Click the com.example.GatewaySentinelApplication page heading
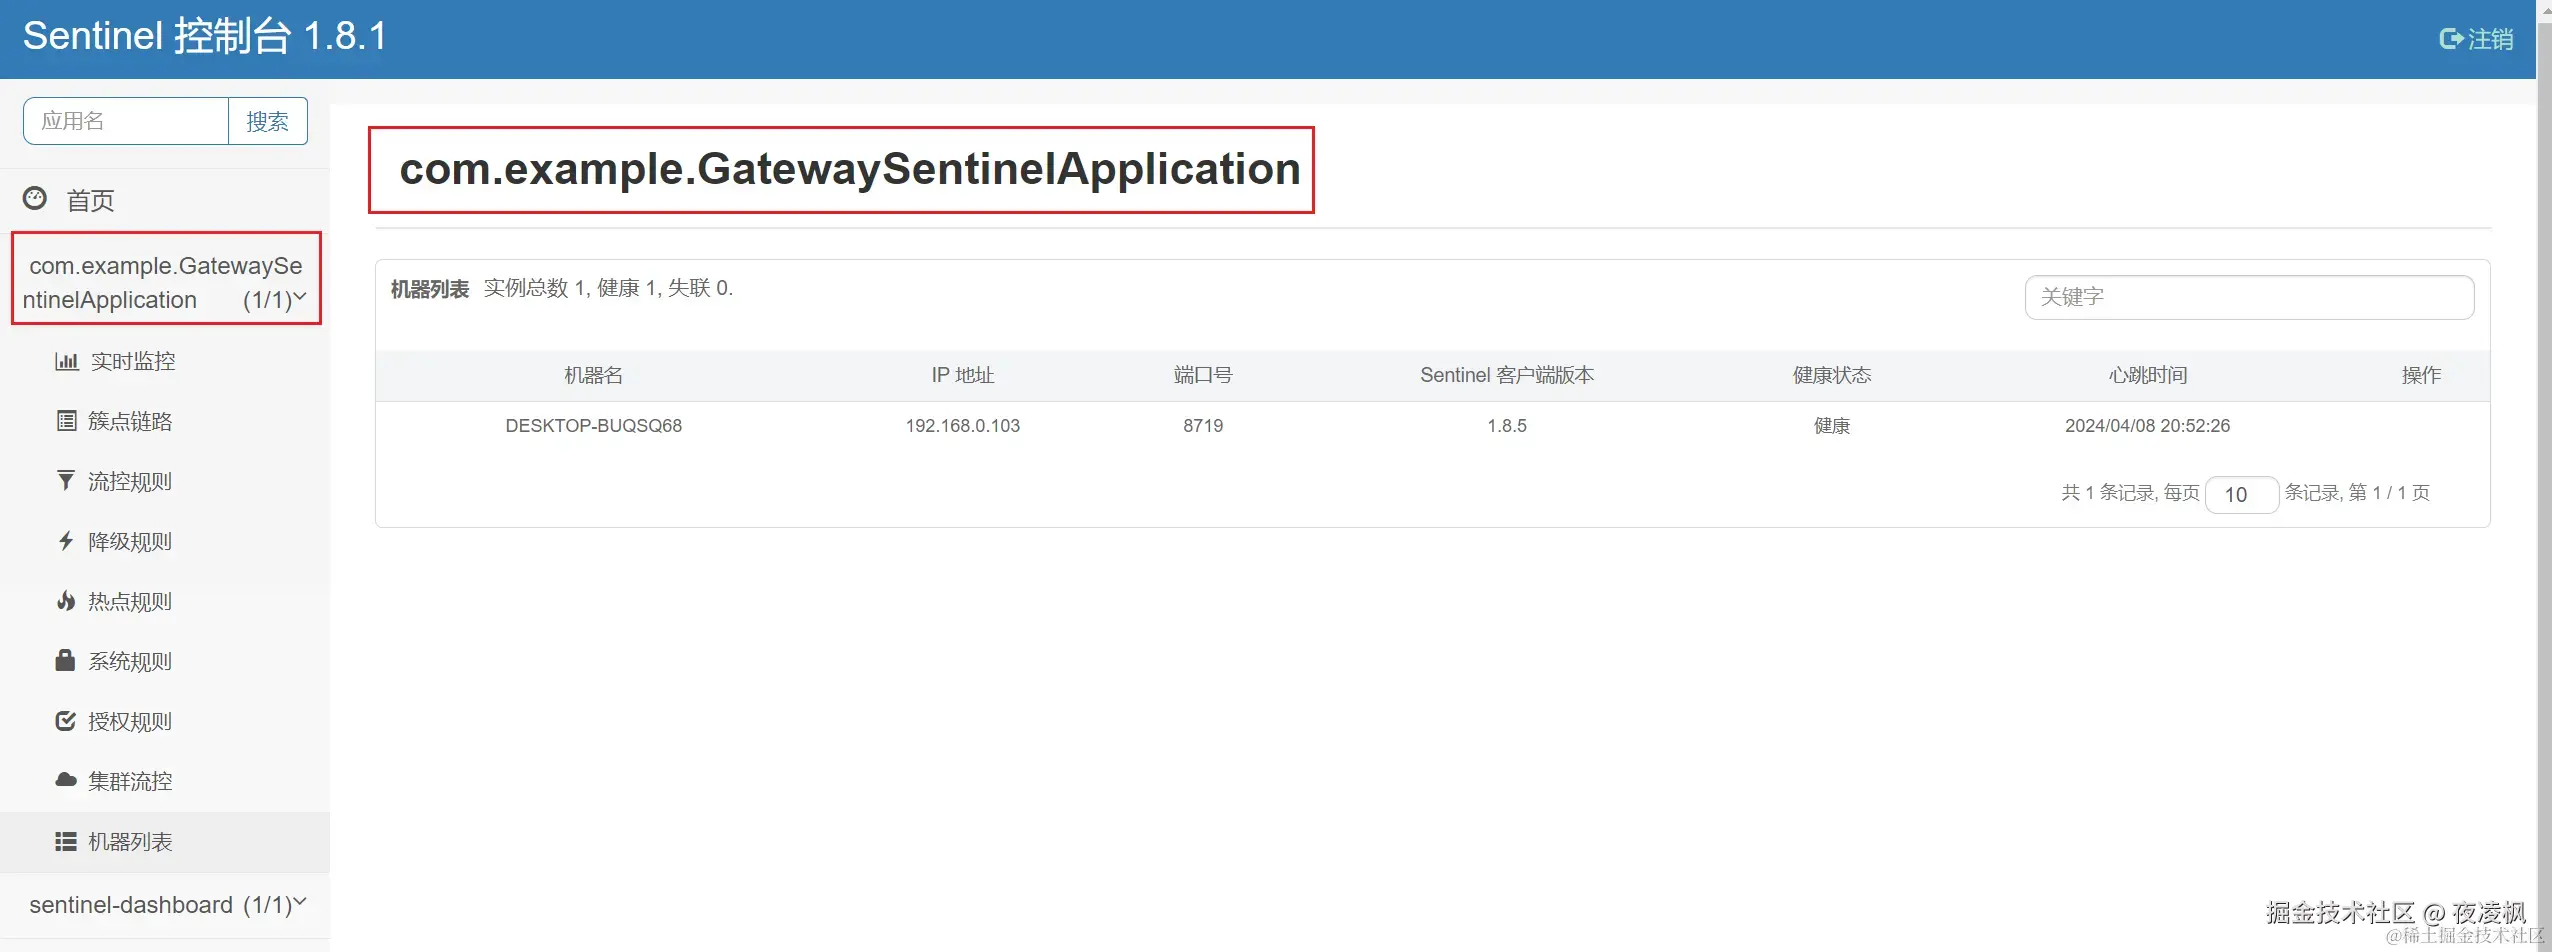The width and height of the screenshot is (2552, 952). point(850,169)
